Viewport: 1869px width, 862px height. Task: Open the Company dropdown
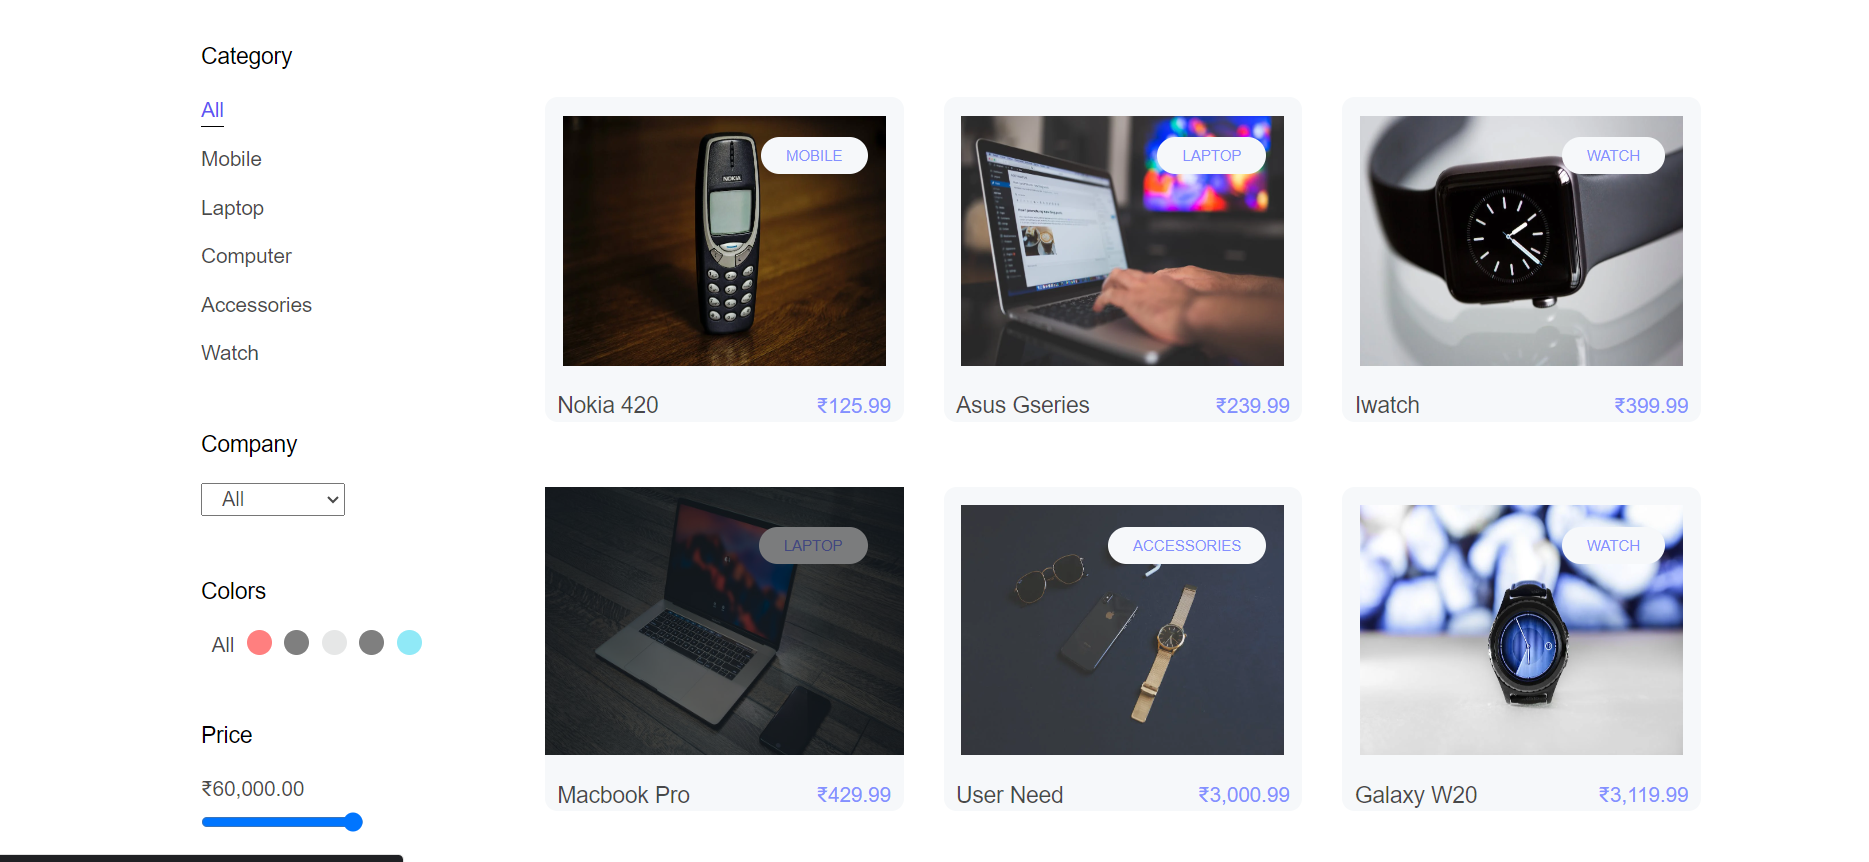(273, 499)
